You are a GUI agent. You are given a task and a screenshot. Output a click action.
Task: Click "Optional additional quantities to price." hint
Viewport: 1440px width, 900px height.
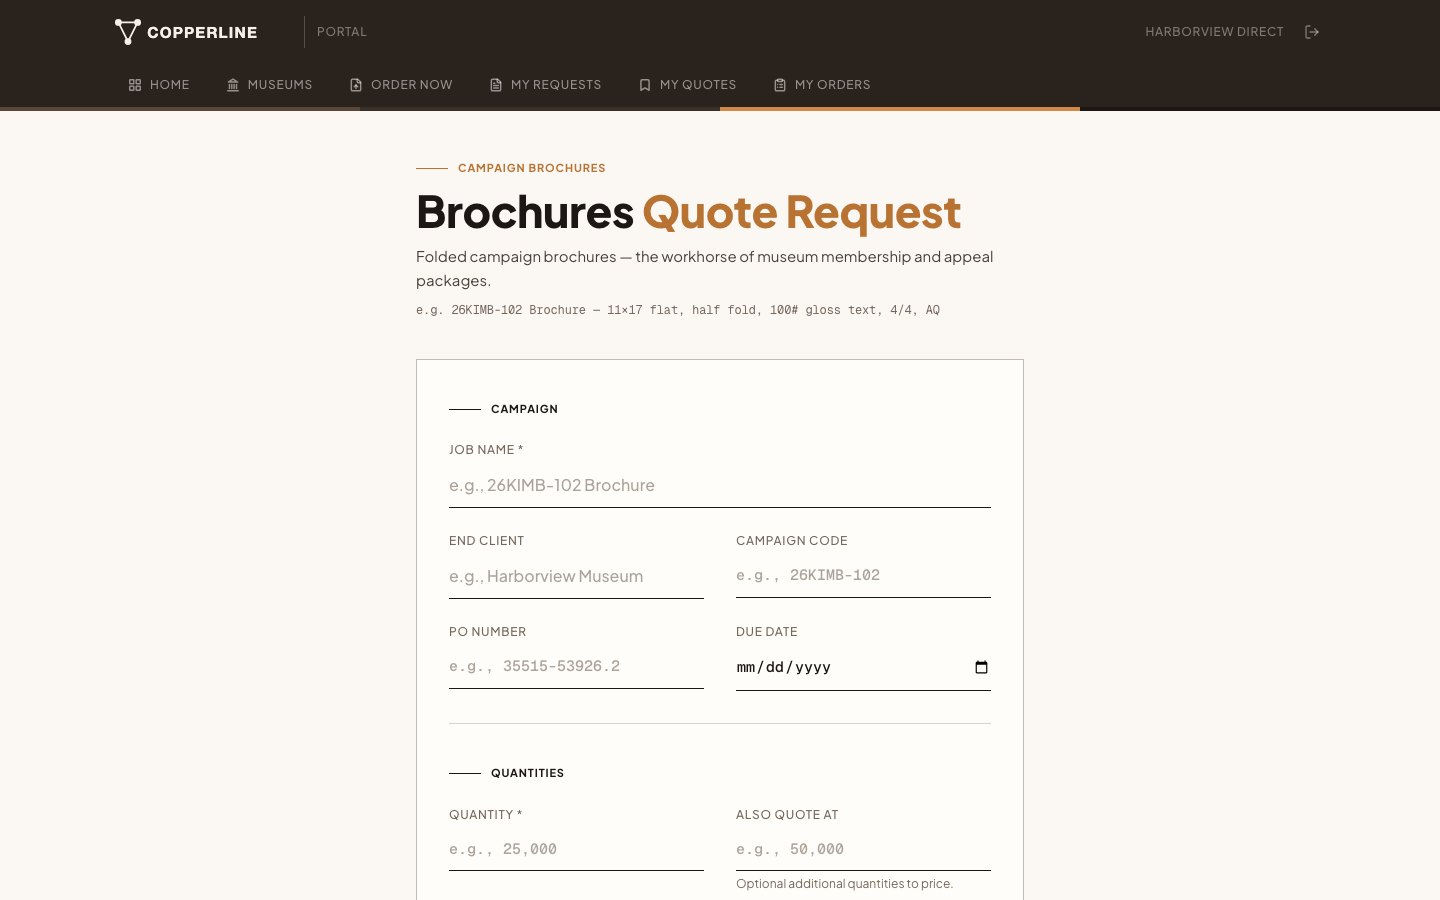(x=844, y=884)
